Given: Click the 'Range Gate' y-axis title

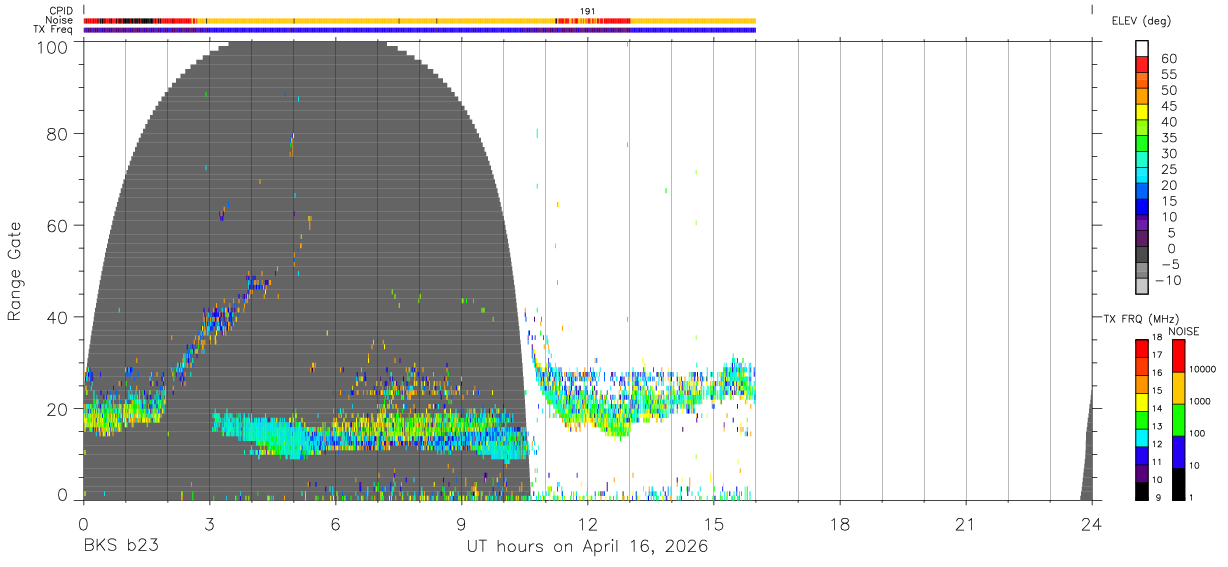Looking at the screenshot, I should click(x=15, y=271).
